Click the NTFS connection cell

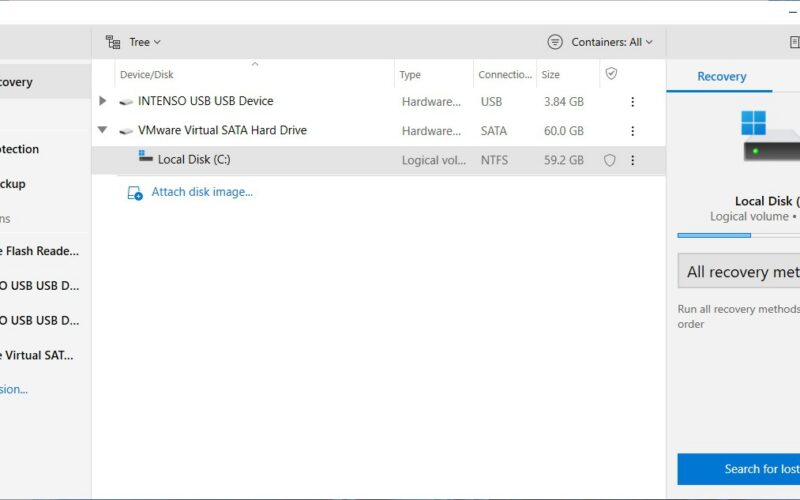(x=494, y=160)
